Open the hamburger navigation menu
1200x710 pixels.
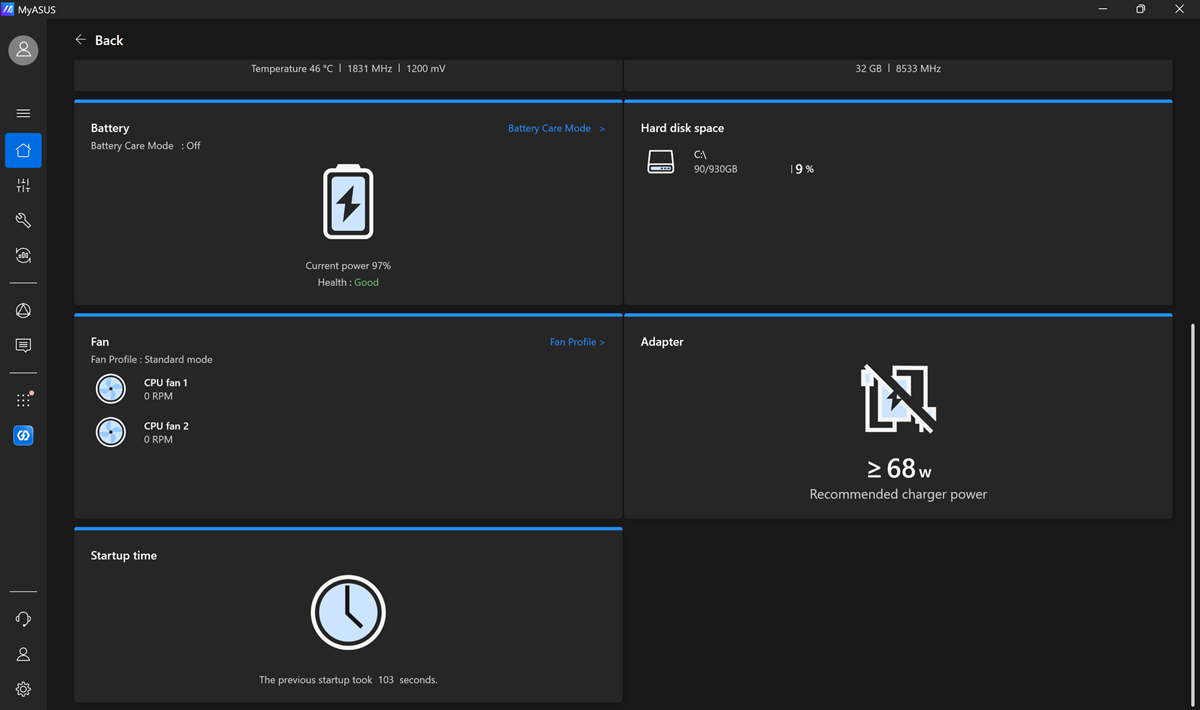coord(23,113)
